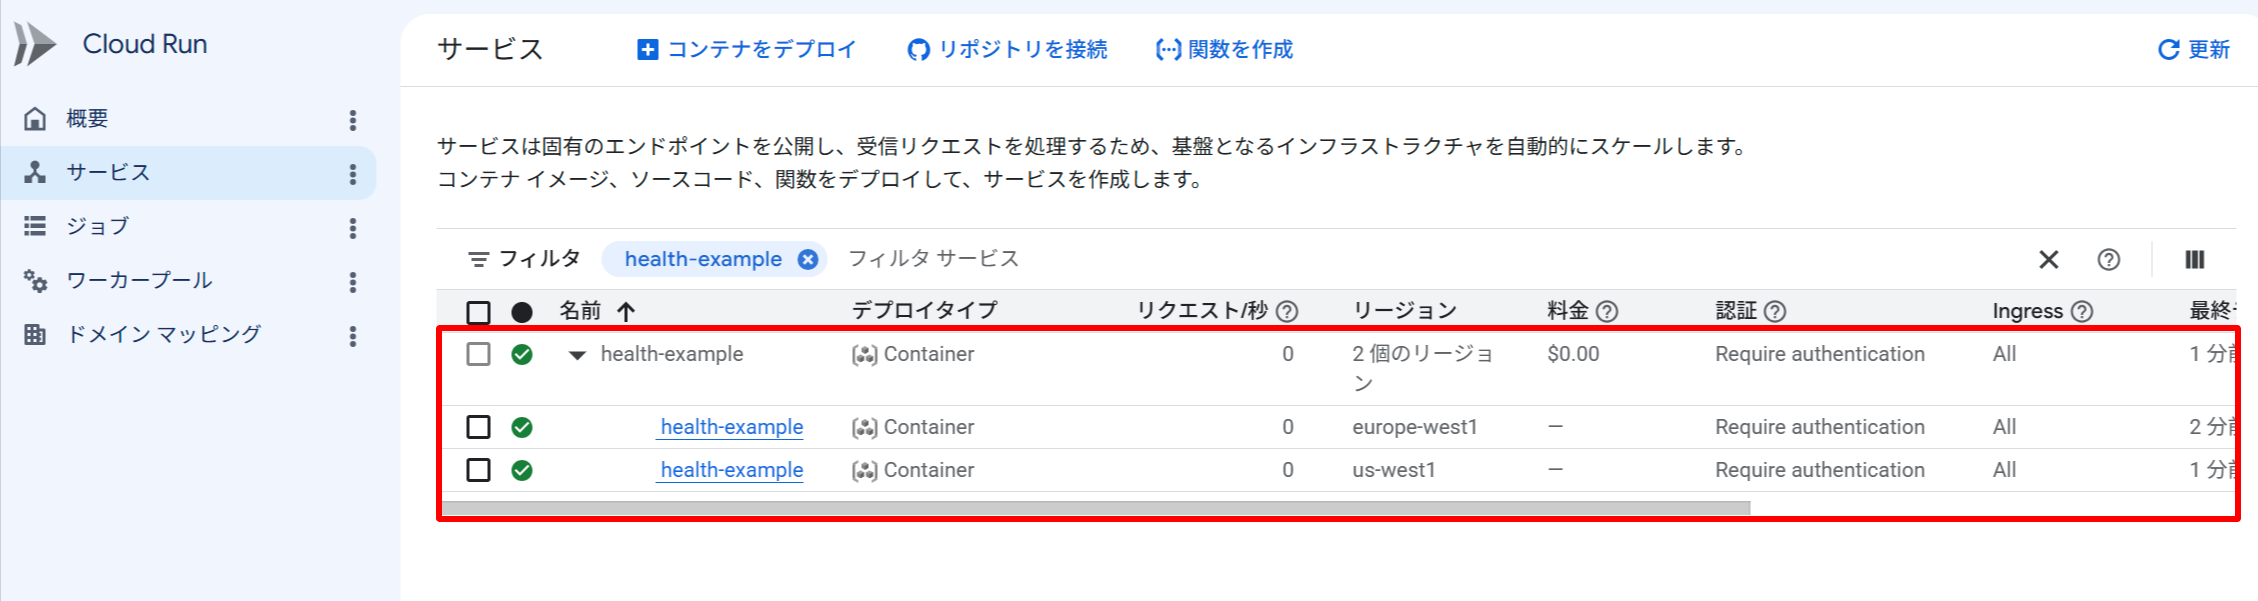Toggle the select-all header checkbox
Viewport: 2258px width, 601px height.
point(479,312)
